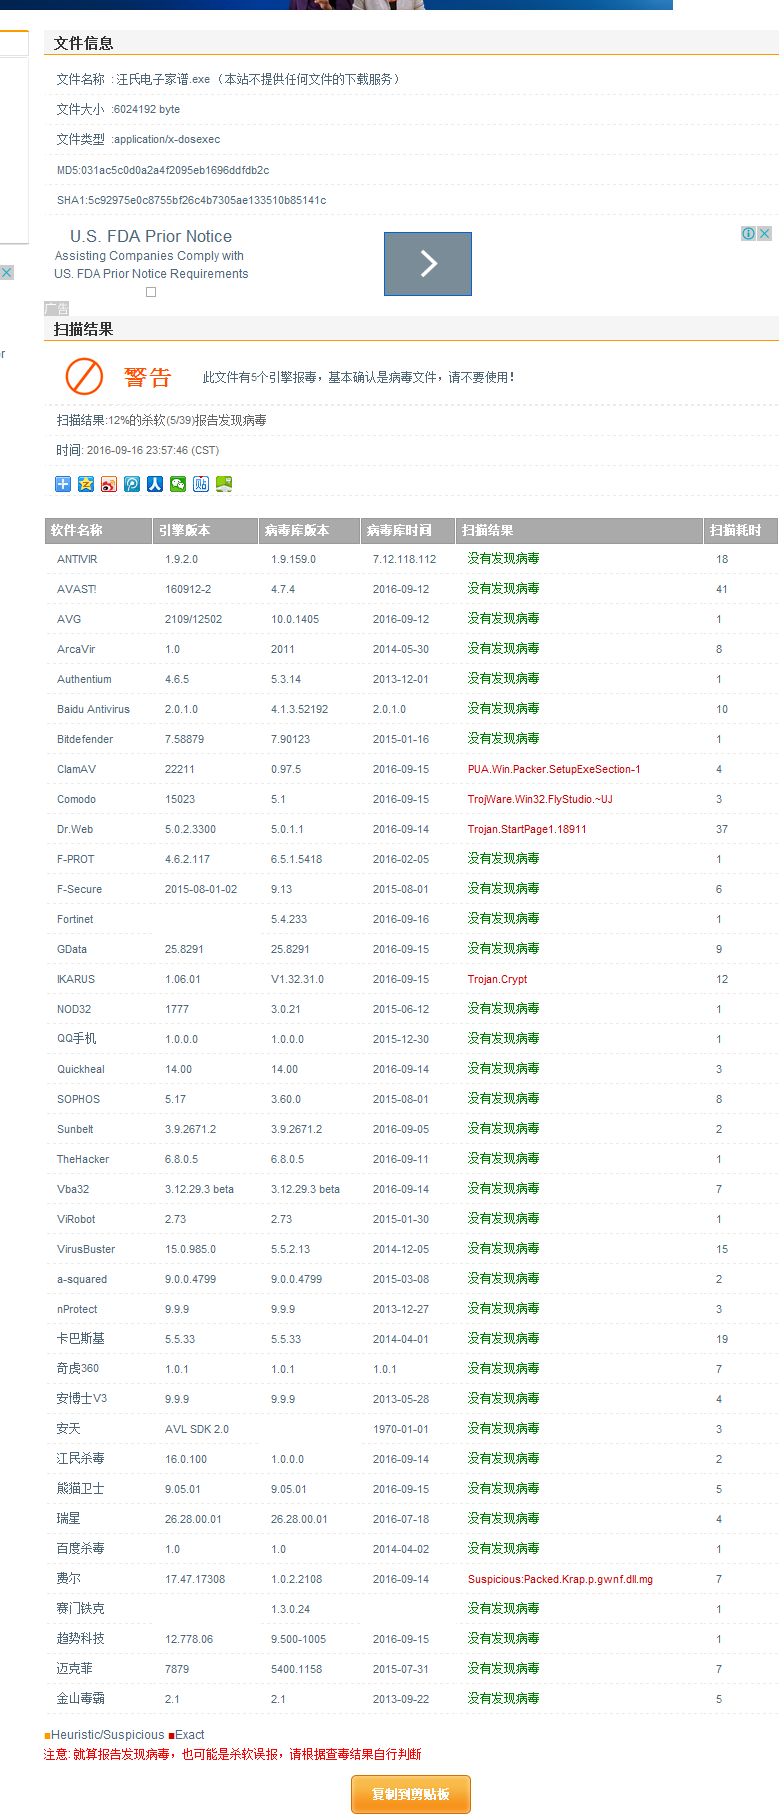Click the last green share icon
Image resolution: width=781 pixels, height=1815 pixels.
pyautogui.click(x=224, y=484)
